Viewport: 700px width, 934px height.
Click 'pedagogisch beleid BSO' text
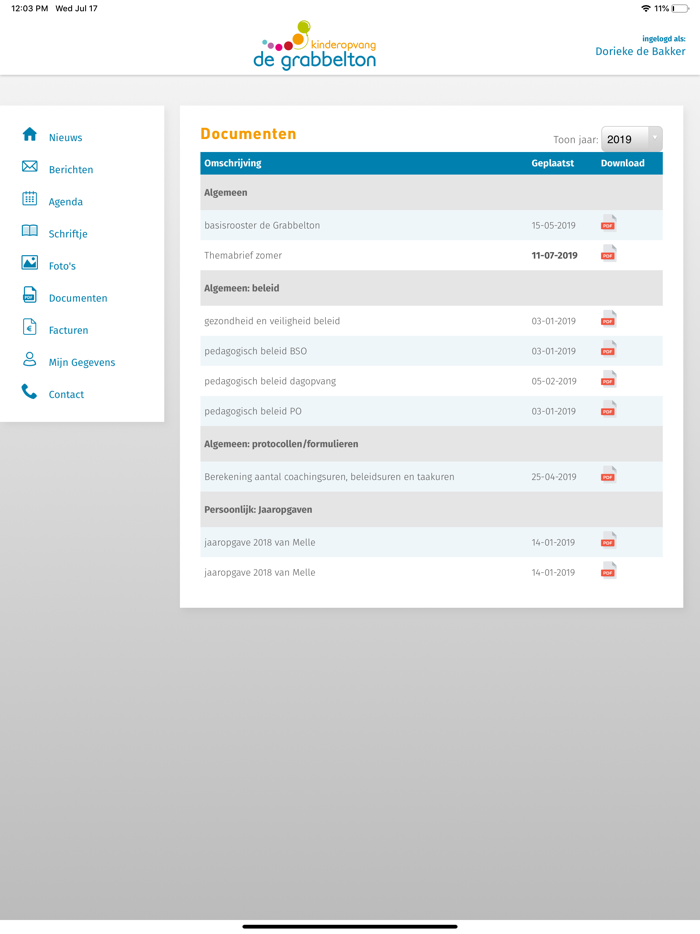pos(256,351)
